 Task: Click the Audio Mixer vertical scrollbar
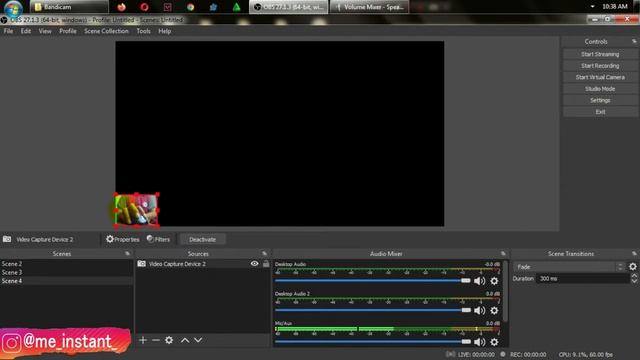(x=505, y=291)
